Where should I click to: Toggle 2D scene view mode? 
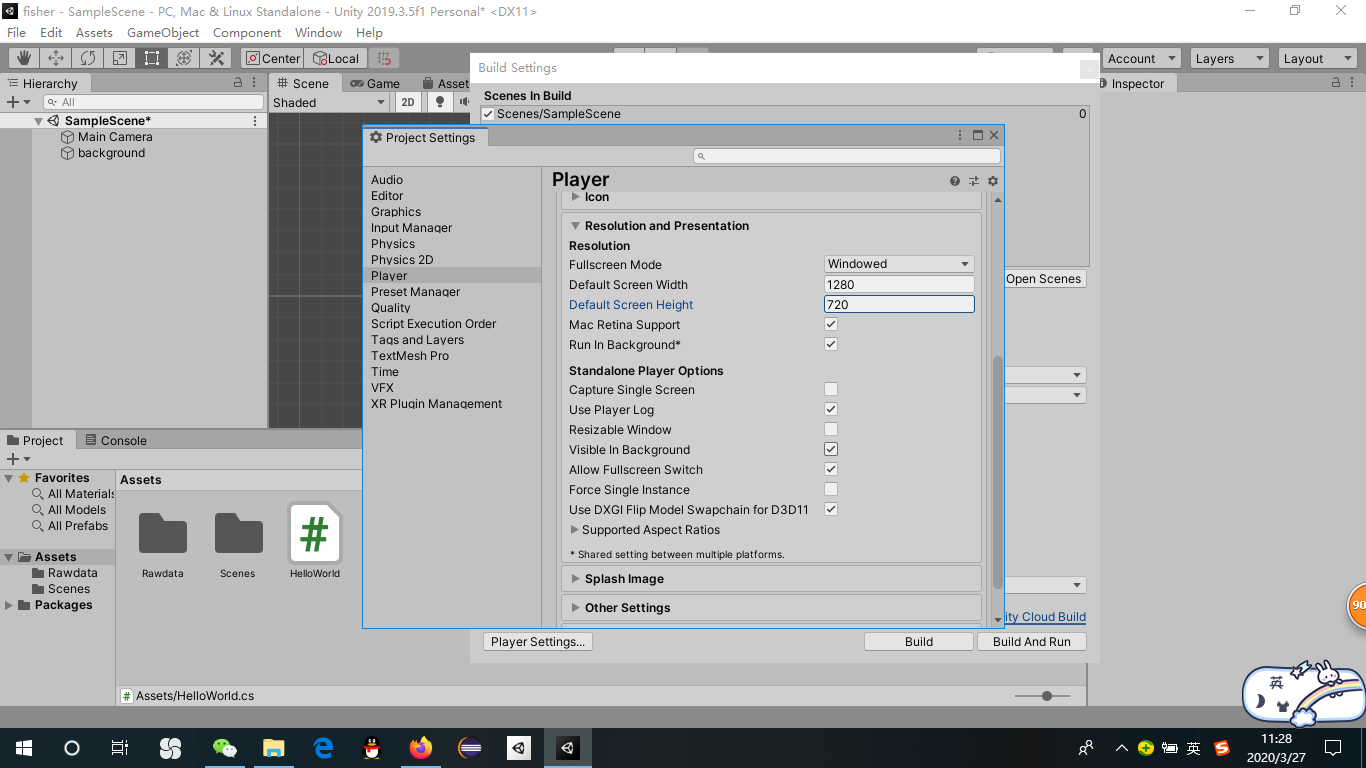(408, 102)
